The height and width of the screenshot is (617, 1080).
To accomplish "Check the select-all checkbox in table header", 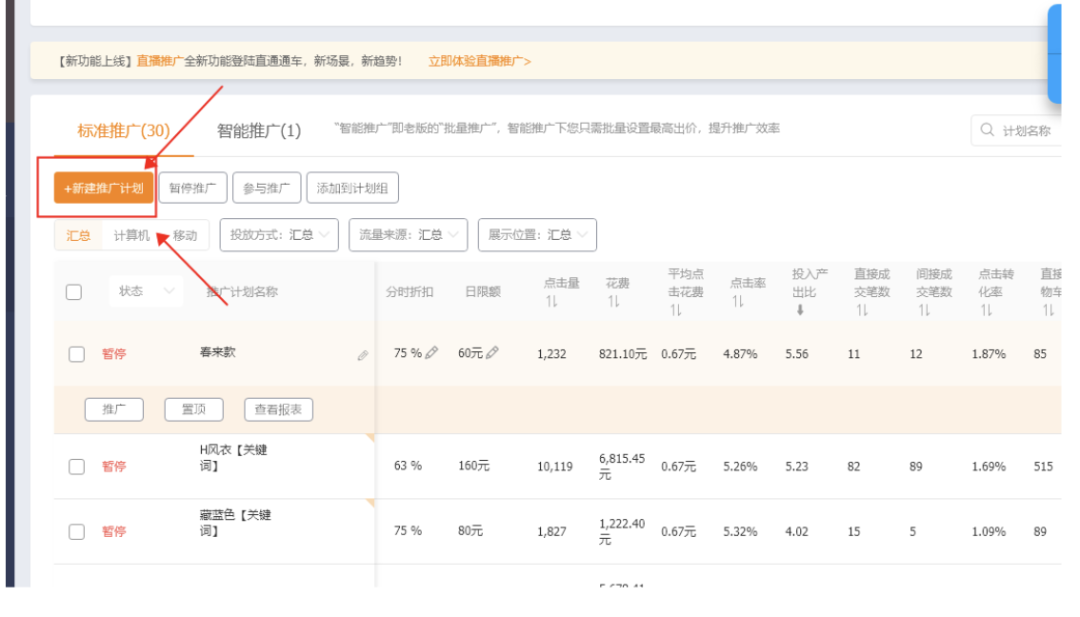I will [x=74, y=291].
